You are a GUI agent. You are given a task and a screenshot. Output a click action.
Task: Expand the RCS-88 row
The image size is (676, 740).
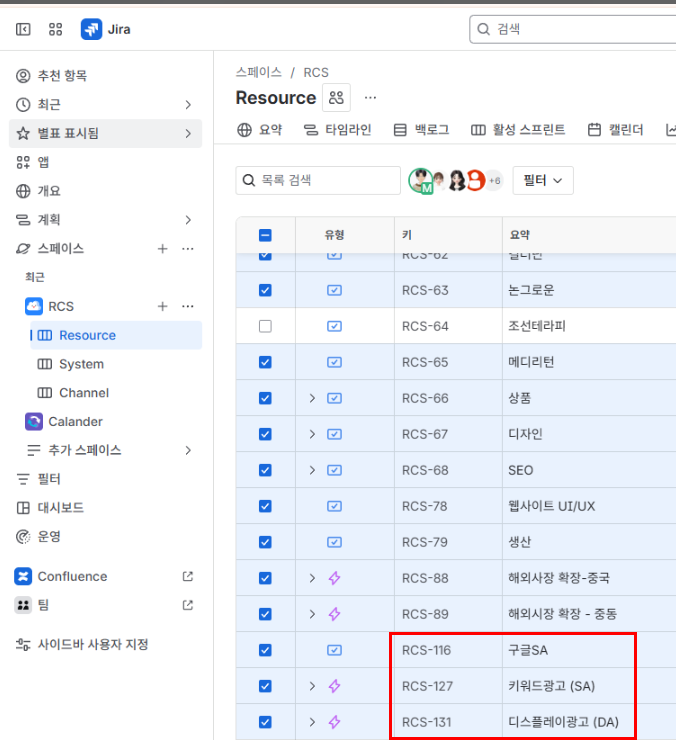(x=312, y=578)
